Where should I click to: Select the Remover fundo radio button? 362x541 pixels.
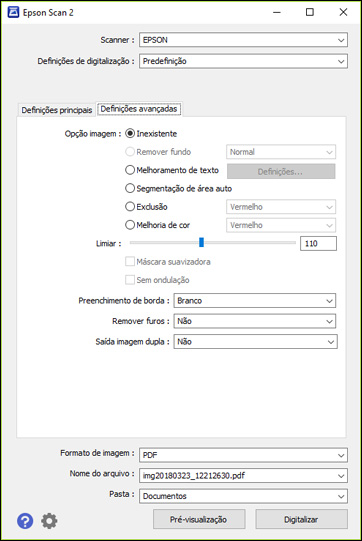[x=130, y=152]
